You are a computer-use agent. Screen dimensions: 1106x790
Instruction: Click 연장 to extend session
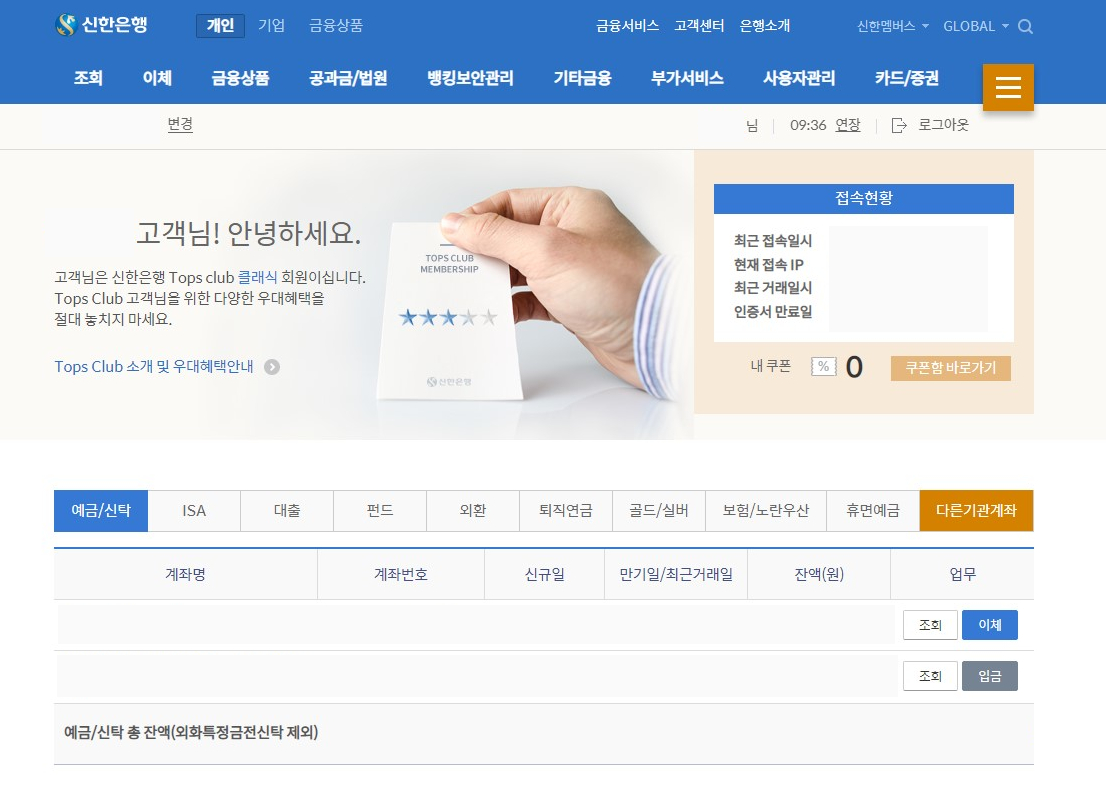(x=848, y=126)
